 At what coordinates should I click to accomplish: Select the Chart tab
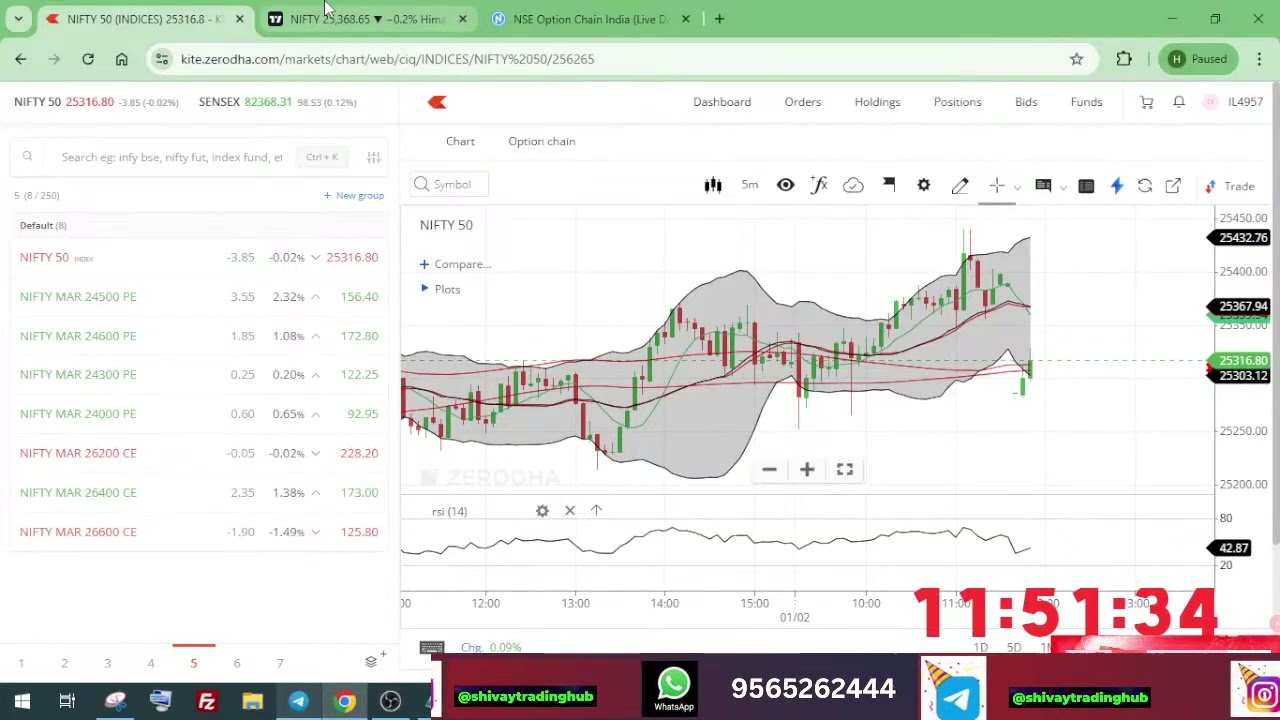click(460, 141)
